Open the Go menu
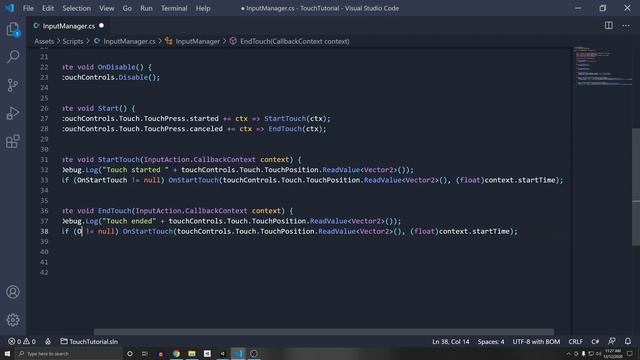 pos(127,8)
